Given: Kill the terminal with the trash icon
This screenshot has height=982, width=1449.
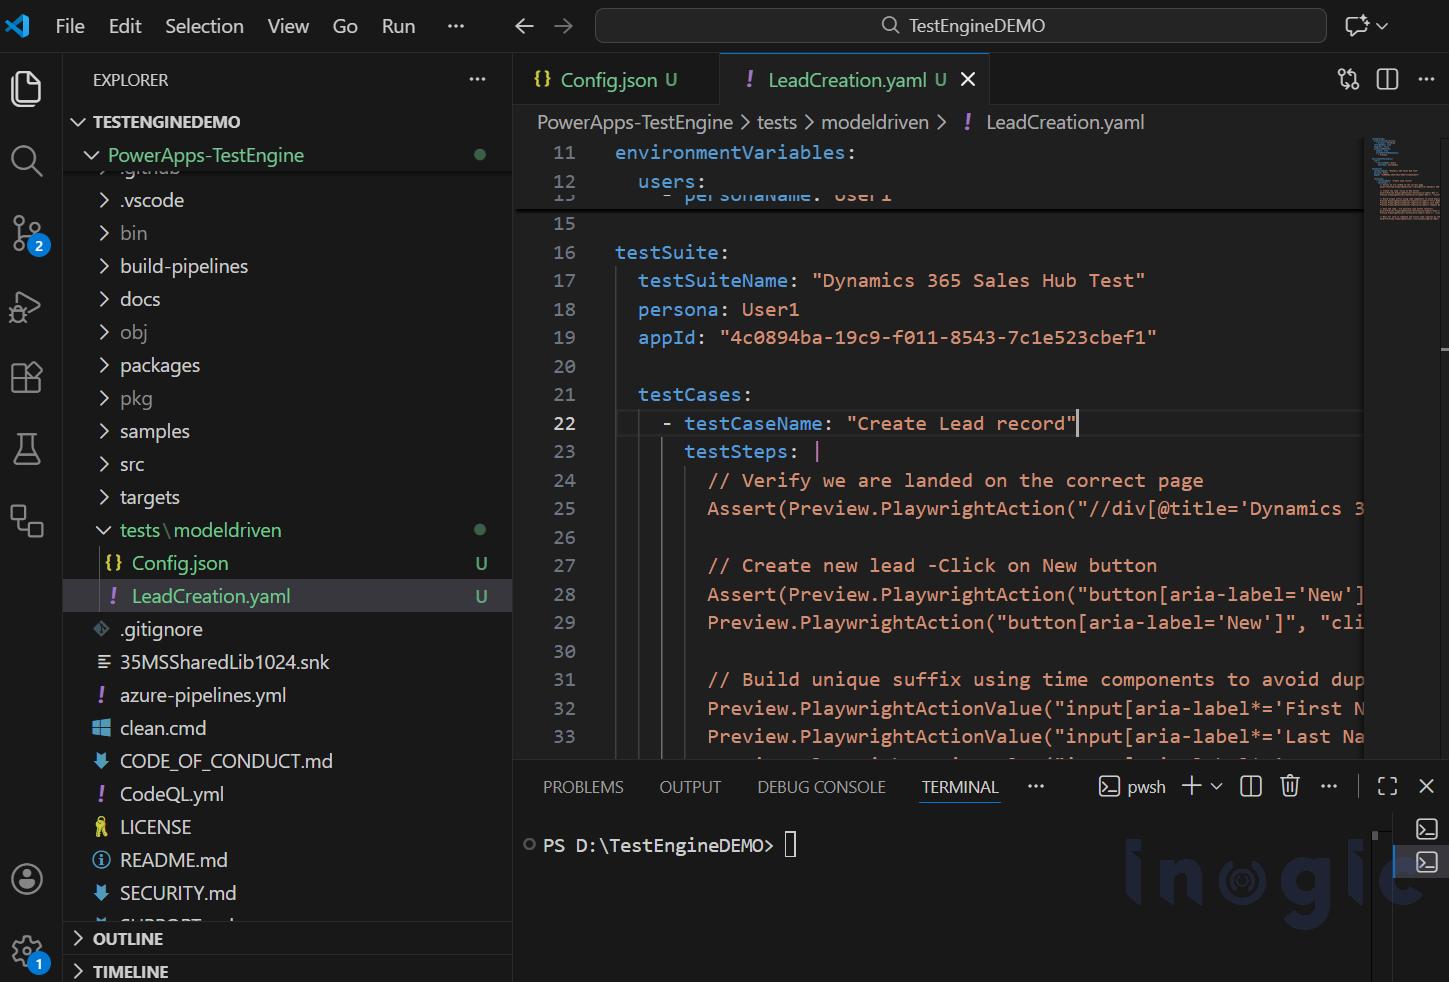Looking at the screenshot, I should pos(1289,786).
